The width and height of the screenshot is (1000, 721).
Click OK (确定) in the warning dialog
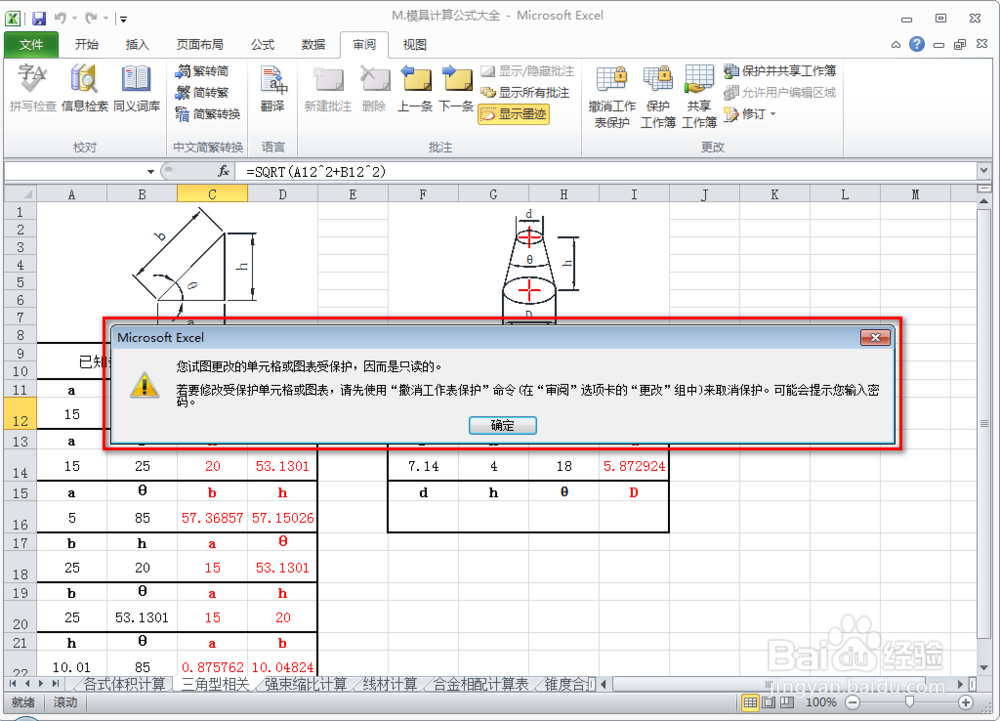(x=503, y=425)
